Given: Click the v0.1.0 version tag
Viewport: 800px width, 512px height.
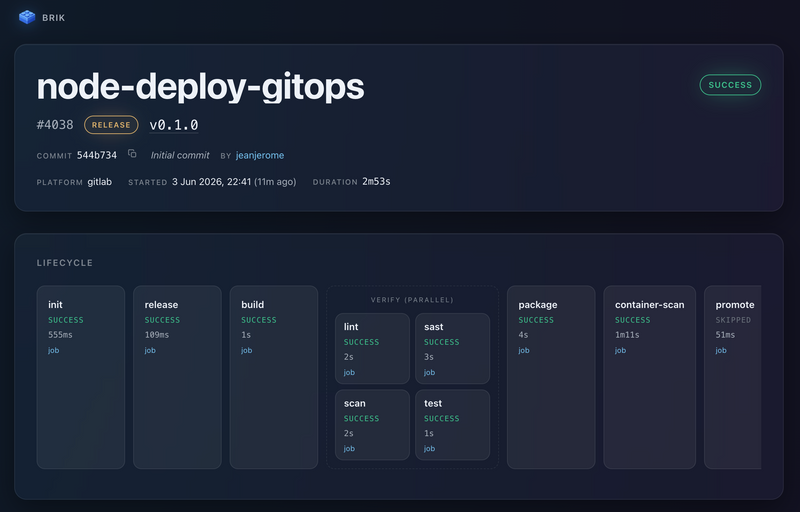Looking at the screenshot, I should pos(173,125).
